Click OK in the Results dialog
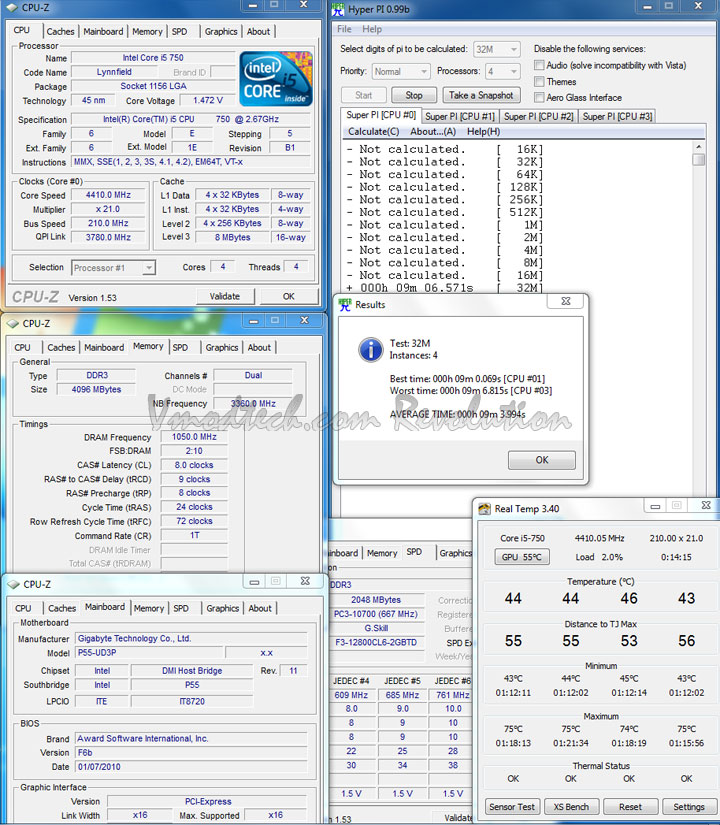The height and width of the screenshot is (825, 720). (542, 460)
